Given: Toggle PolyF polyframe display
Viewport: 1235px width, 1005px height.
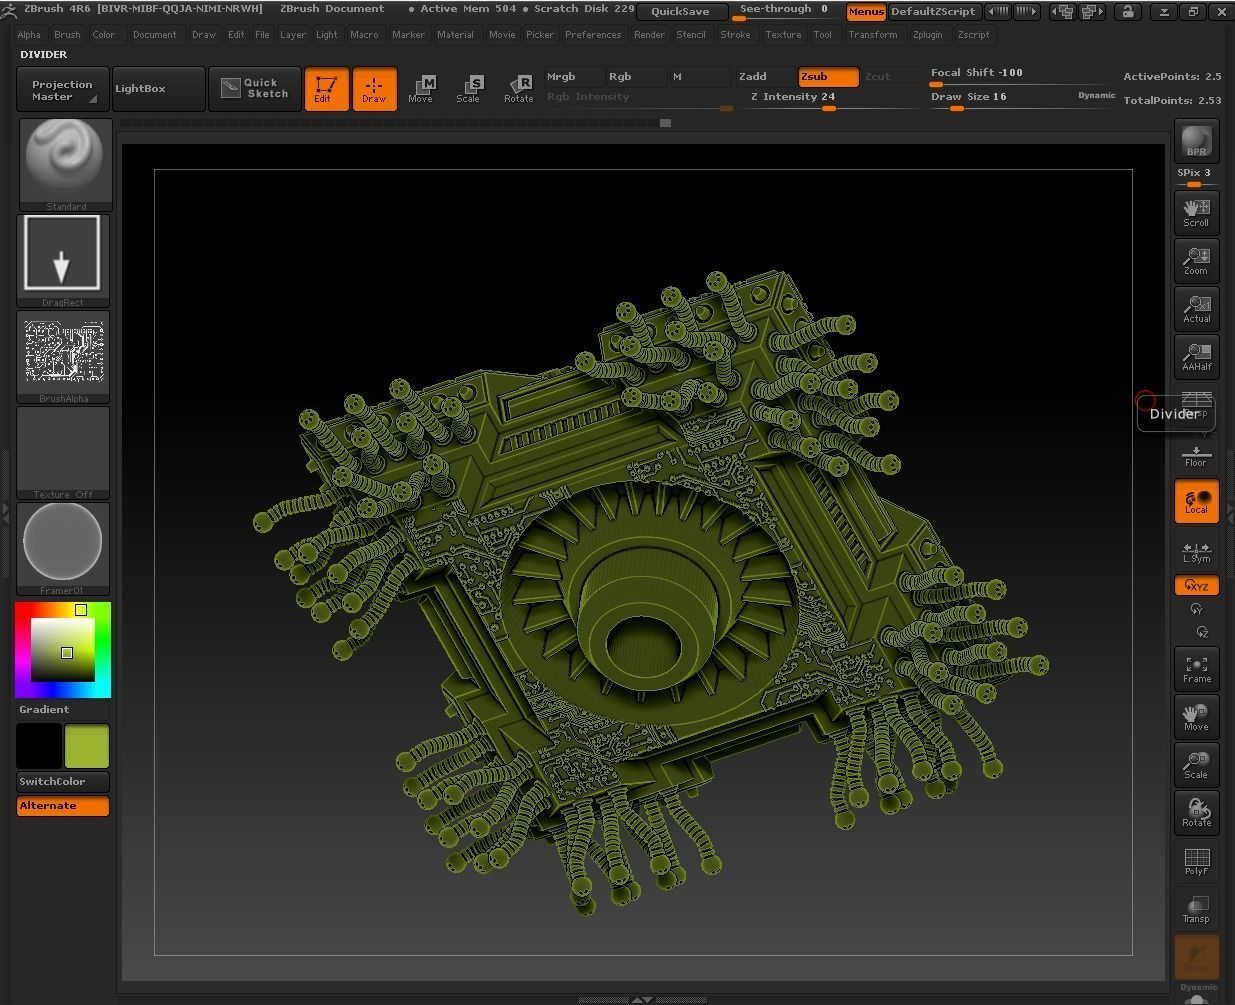Looking at the screenshot, I should coord(1196,860).
